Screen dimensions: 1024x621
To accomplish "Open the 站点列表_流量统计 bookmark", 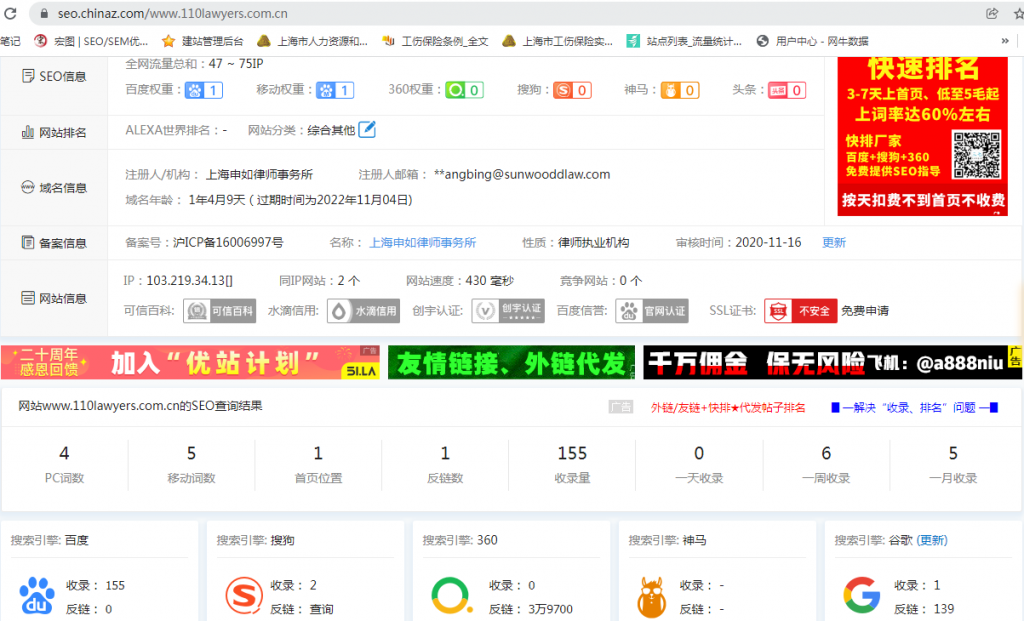I will coord(684,41).
